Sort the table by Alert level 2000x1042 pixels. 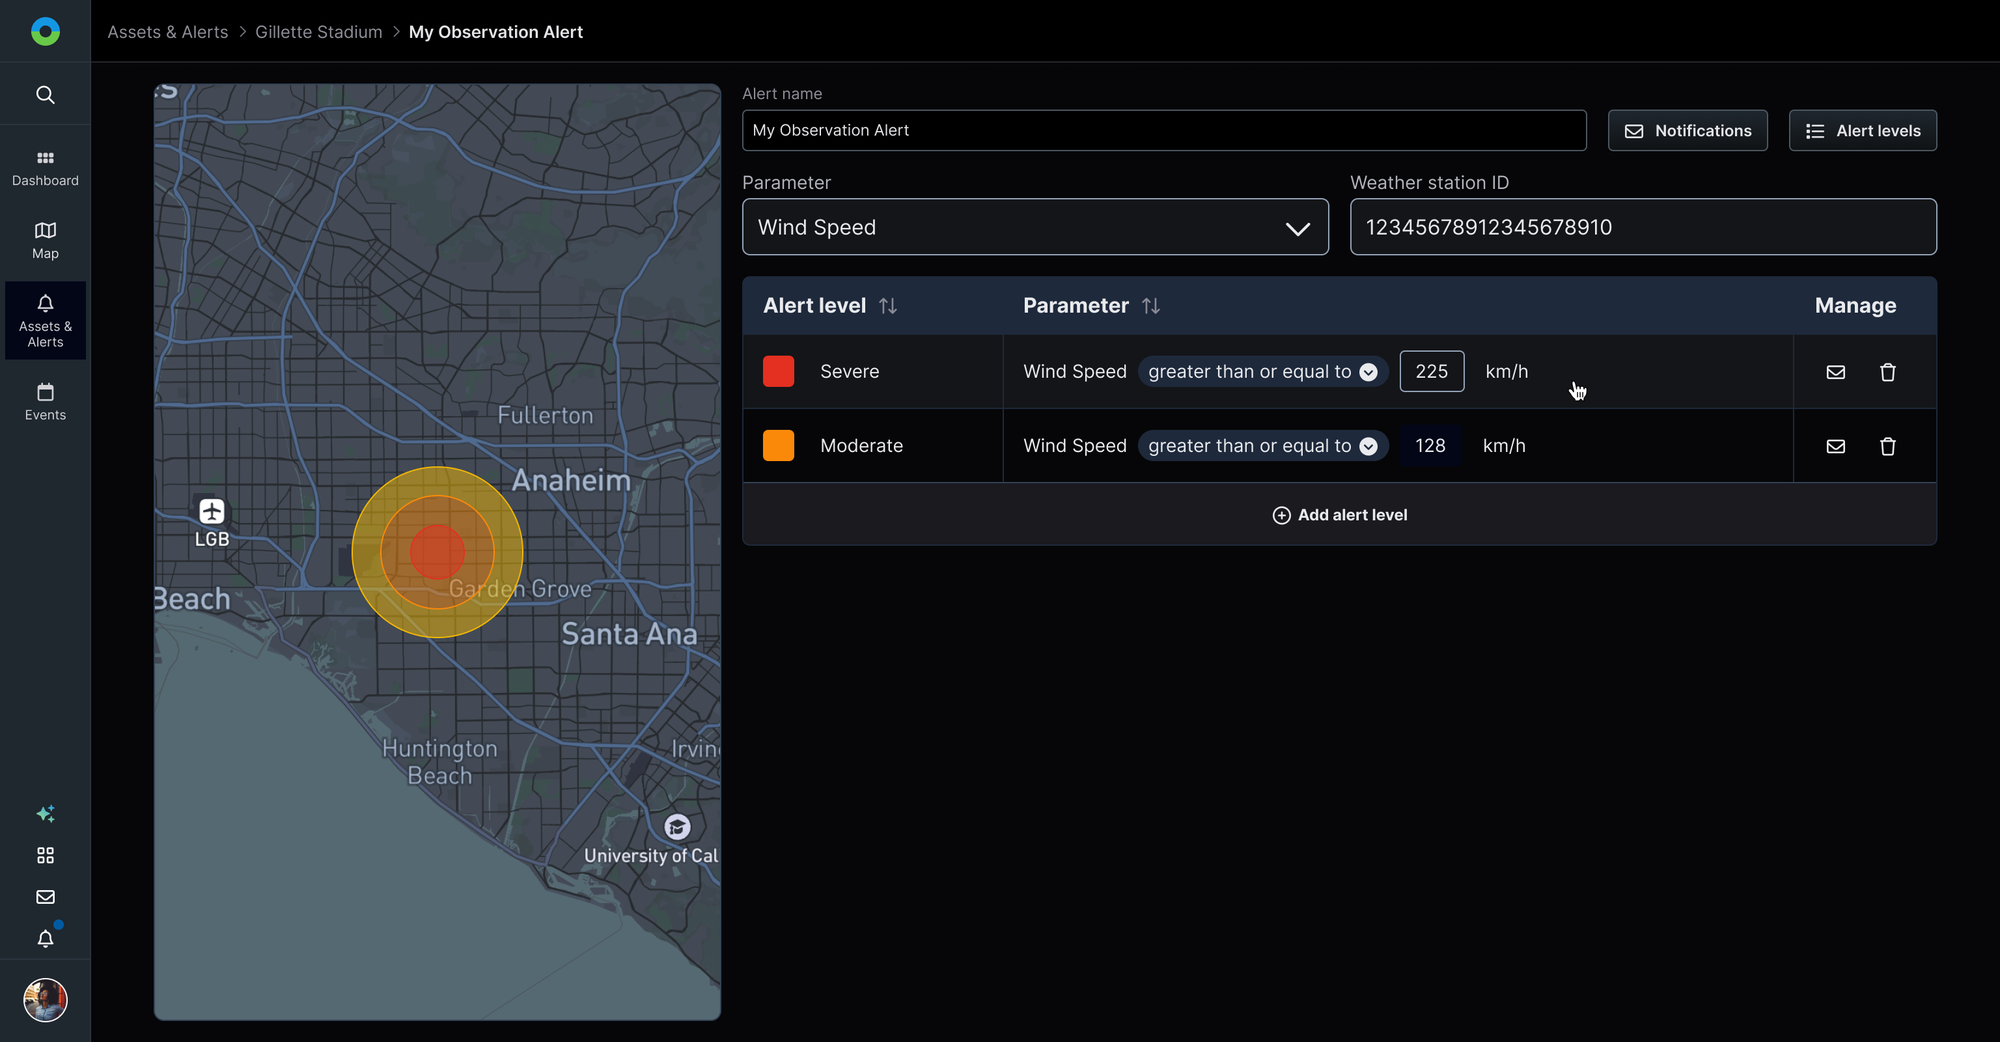click(888, 306)
